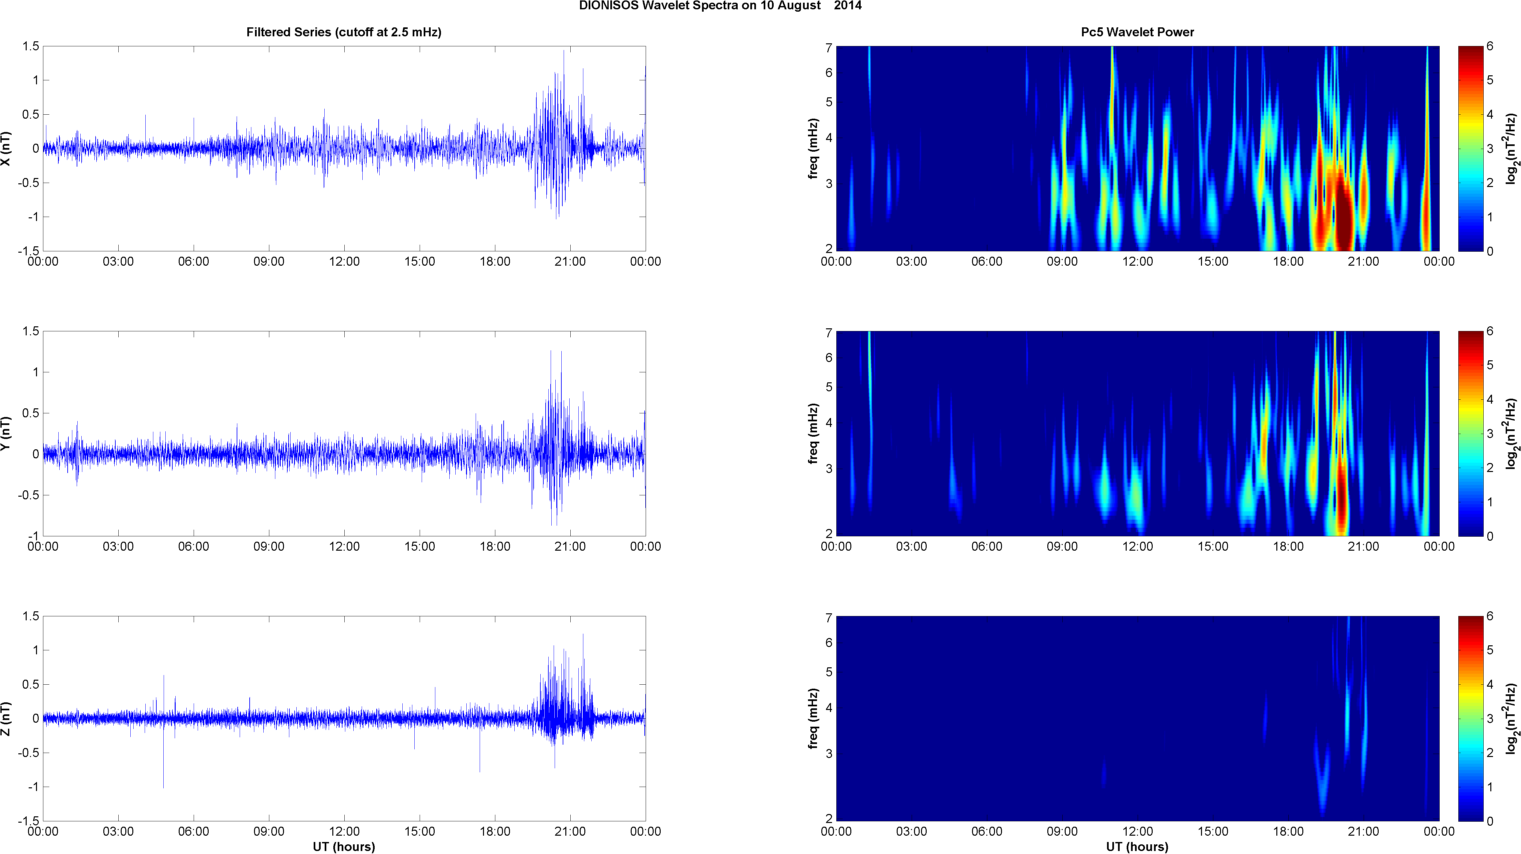This screenshot has height=854, width=1521.
Task: Click the 15:00 tick under bottom wavelet plot
Action: point(1213,832)
